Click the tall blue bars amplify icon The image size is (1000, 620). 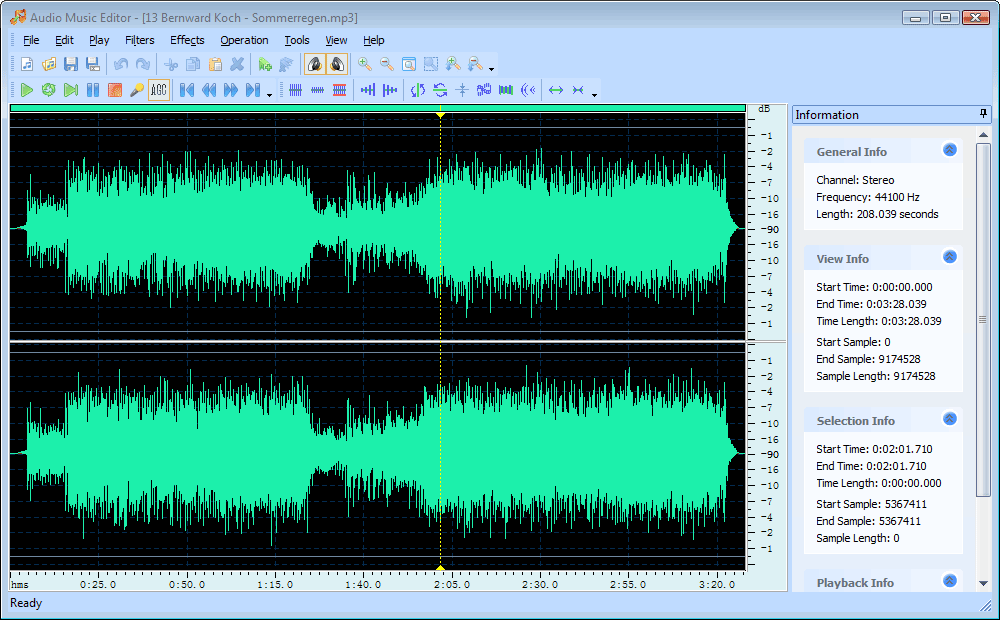295,90
